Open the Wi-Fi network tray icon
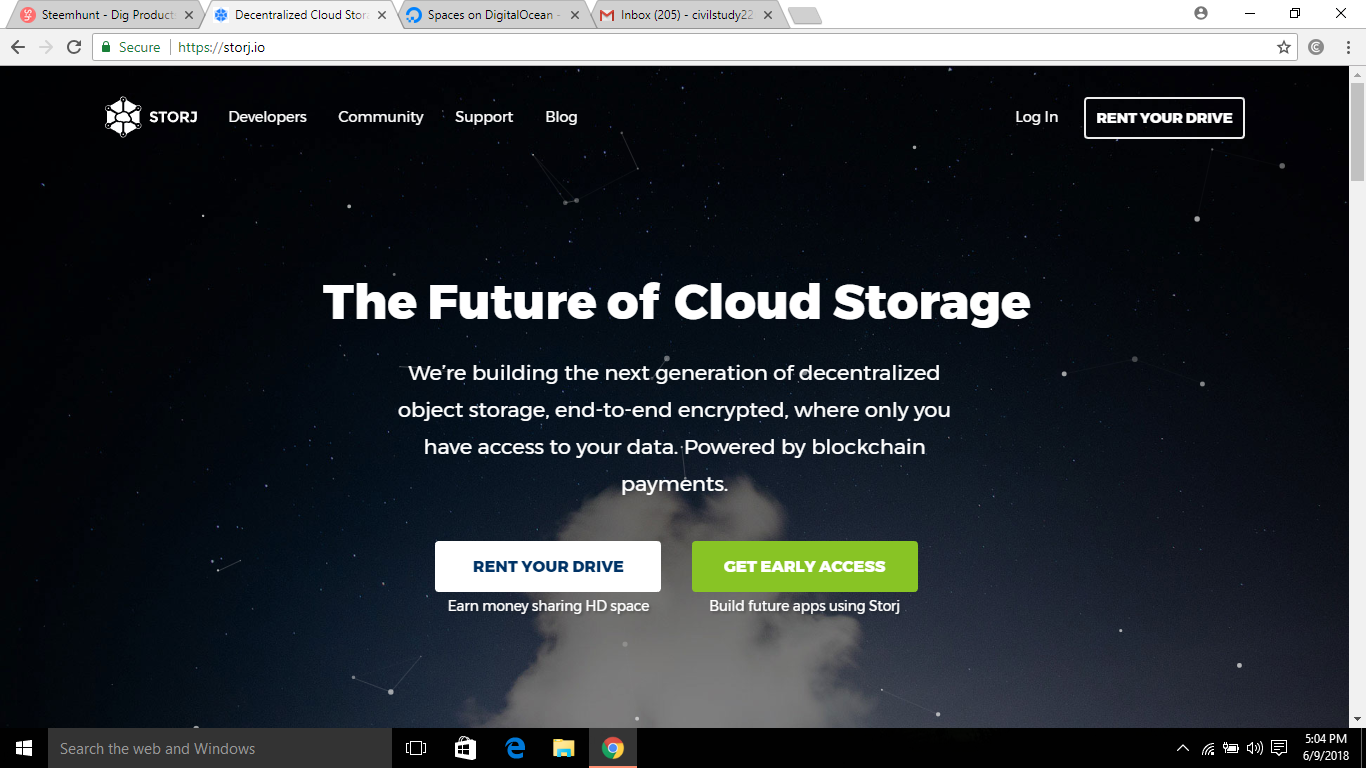The image size is (1366, 768). tap(1208, 748)
